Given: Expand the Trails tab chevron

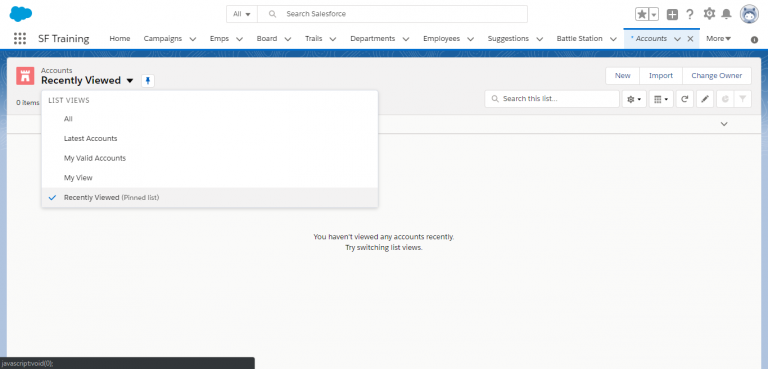Looking at the screenshot, I should (333, 39).
